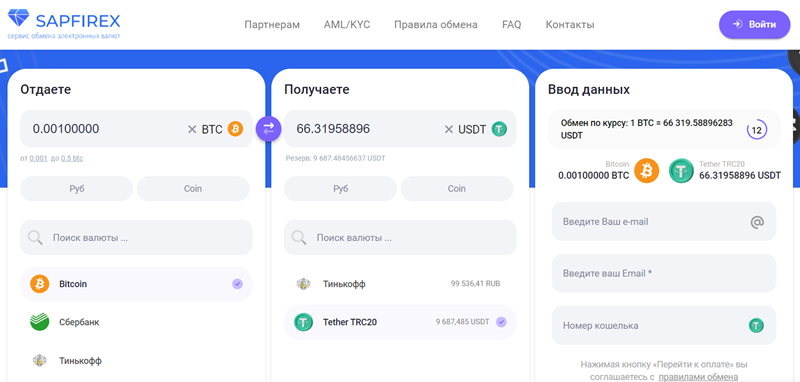
Task: Click Резерв: 9 687.48456637 USDT text
Action: [336, 158]
